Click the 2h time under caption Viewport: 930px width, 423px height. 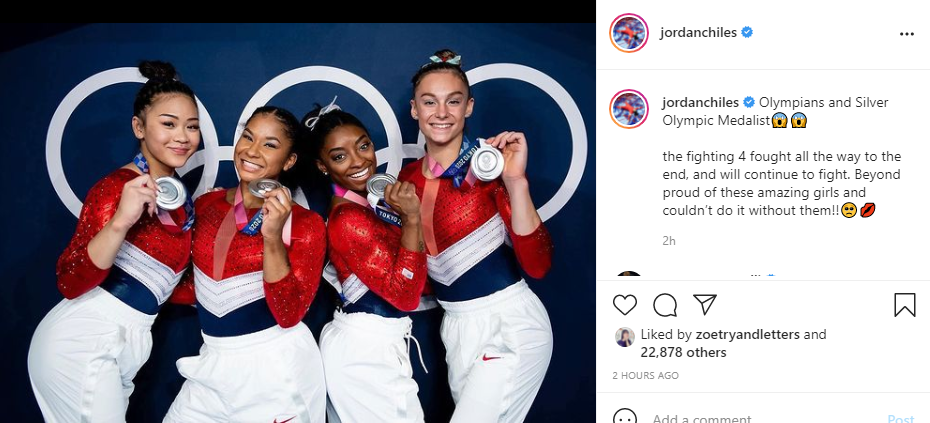[669, 241]
